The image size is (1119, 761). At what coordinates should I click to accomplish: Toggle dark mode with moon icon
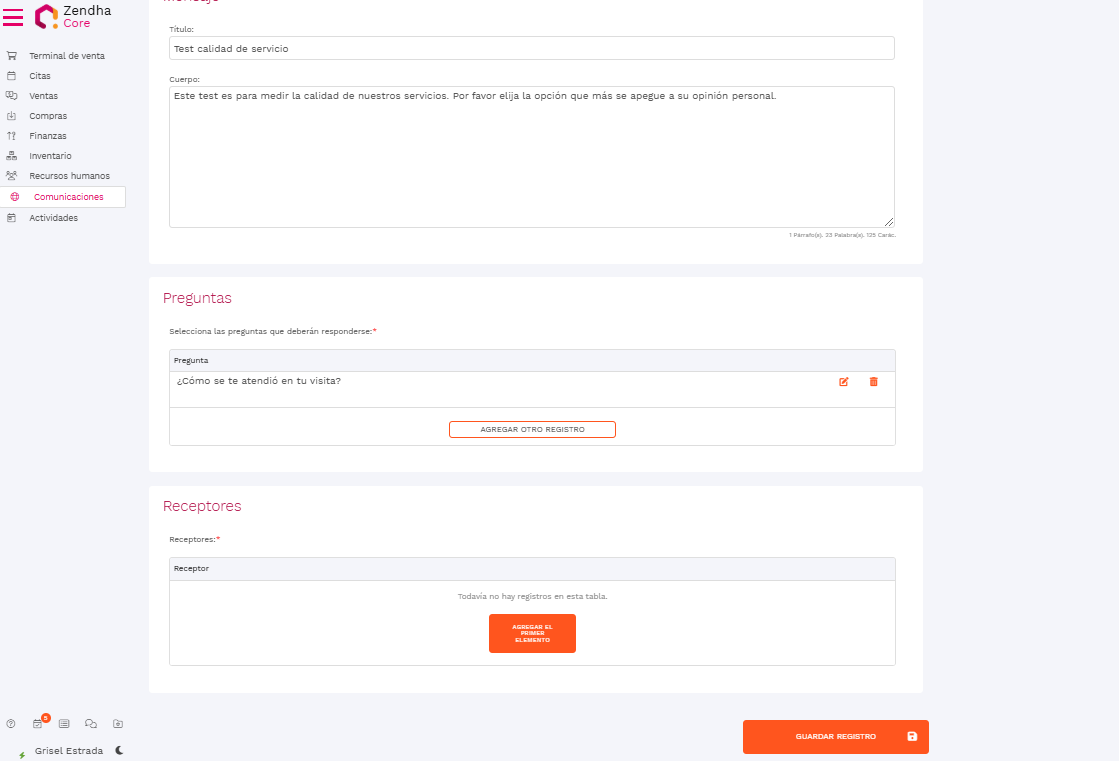coord(119,750)
